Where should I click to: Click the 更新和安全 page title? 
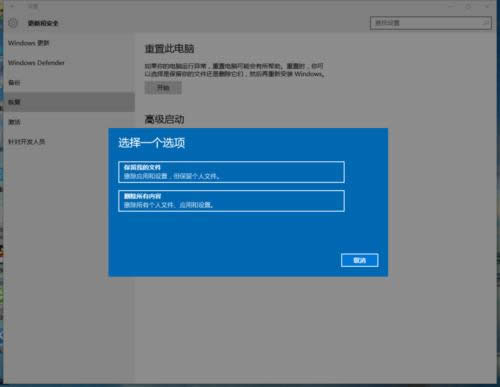pyautogui.click(x=43, y=23)
